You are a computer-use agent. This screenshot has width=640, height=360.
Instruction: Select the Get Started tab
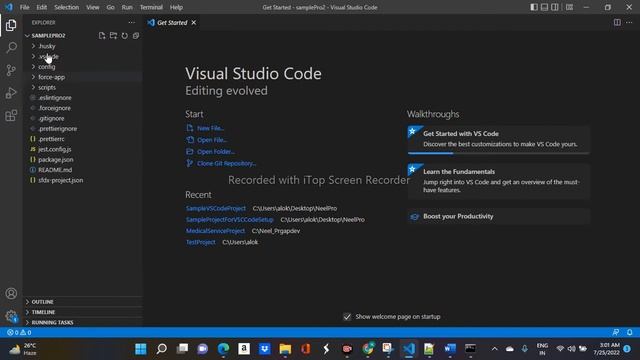172,22
